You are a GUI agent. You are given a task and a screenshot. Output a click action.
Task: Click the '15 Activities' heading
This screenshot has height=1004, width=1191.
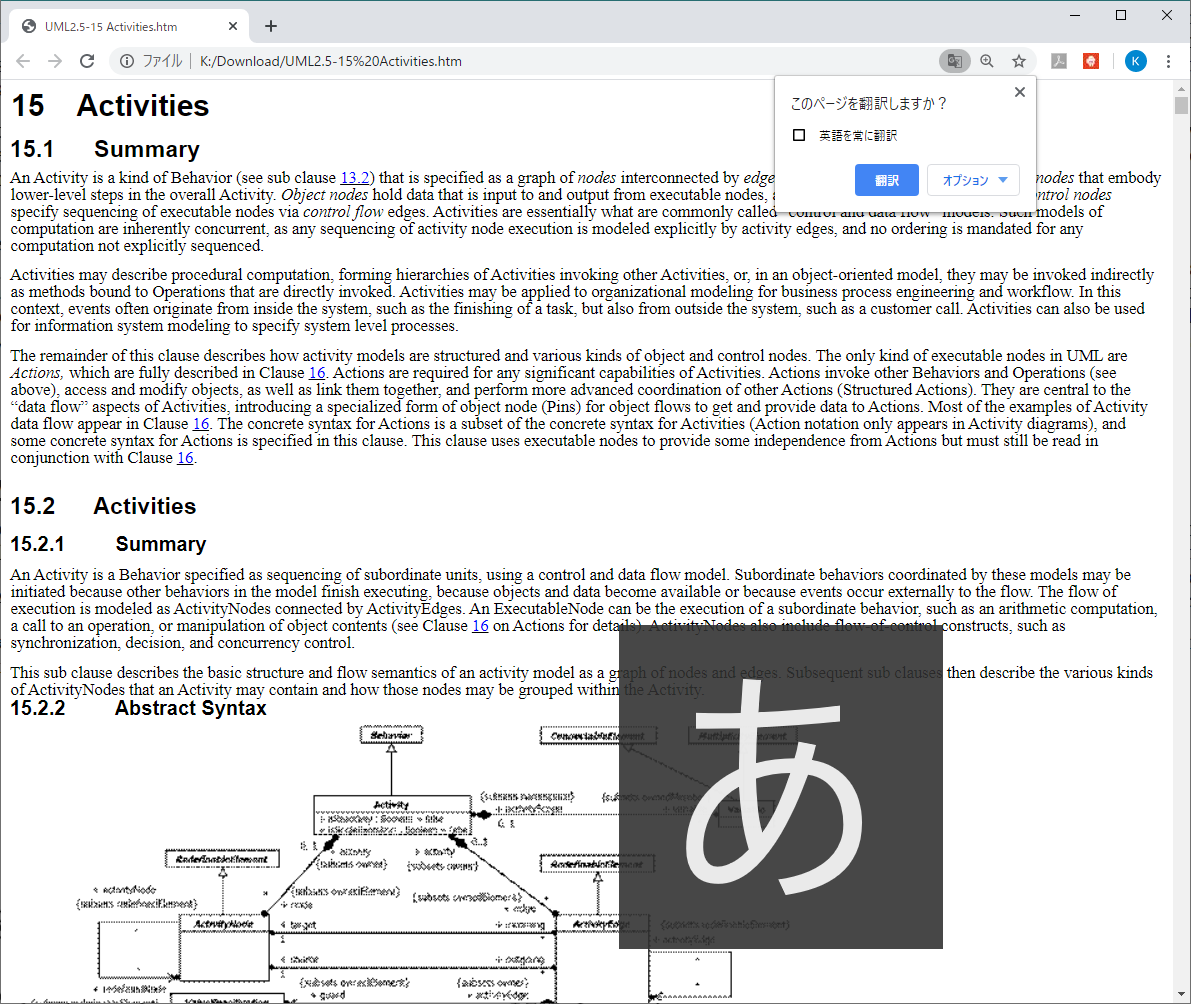(110, 106)
